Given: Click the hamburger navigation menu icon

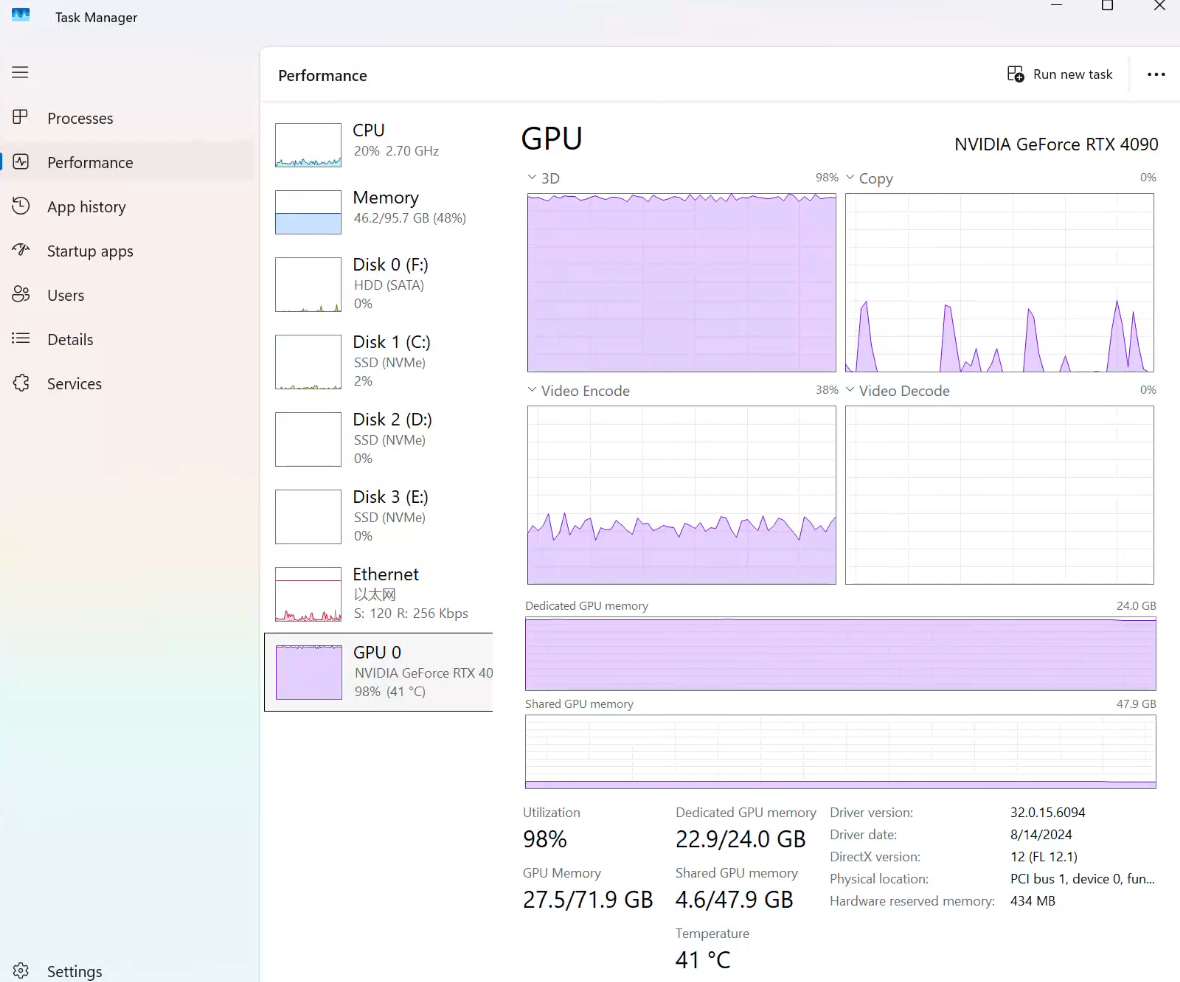Looking at the screenshot, I should [x=20, y=72].
